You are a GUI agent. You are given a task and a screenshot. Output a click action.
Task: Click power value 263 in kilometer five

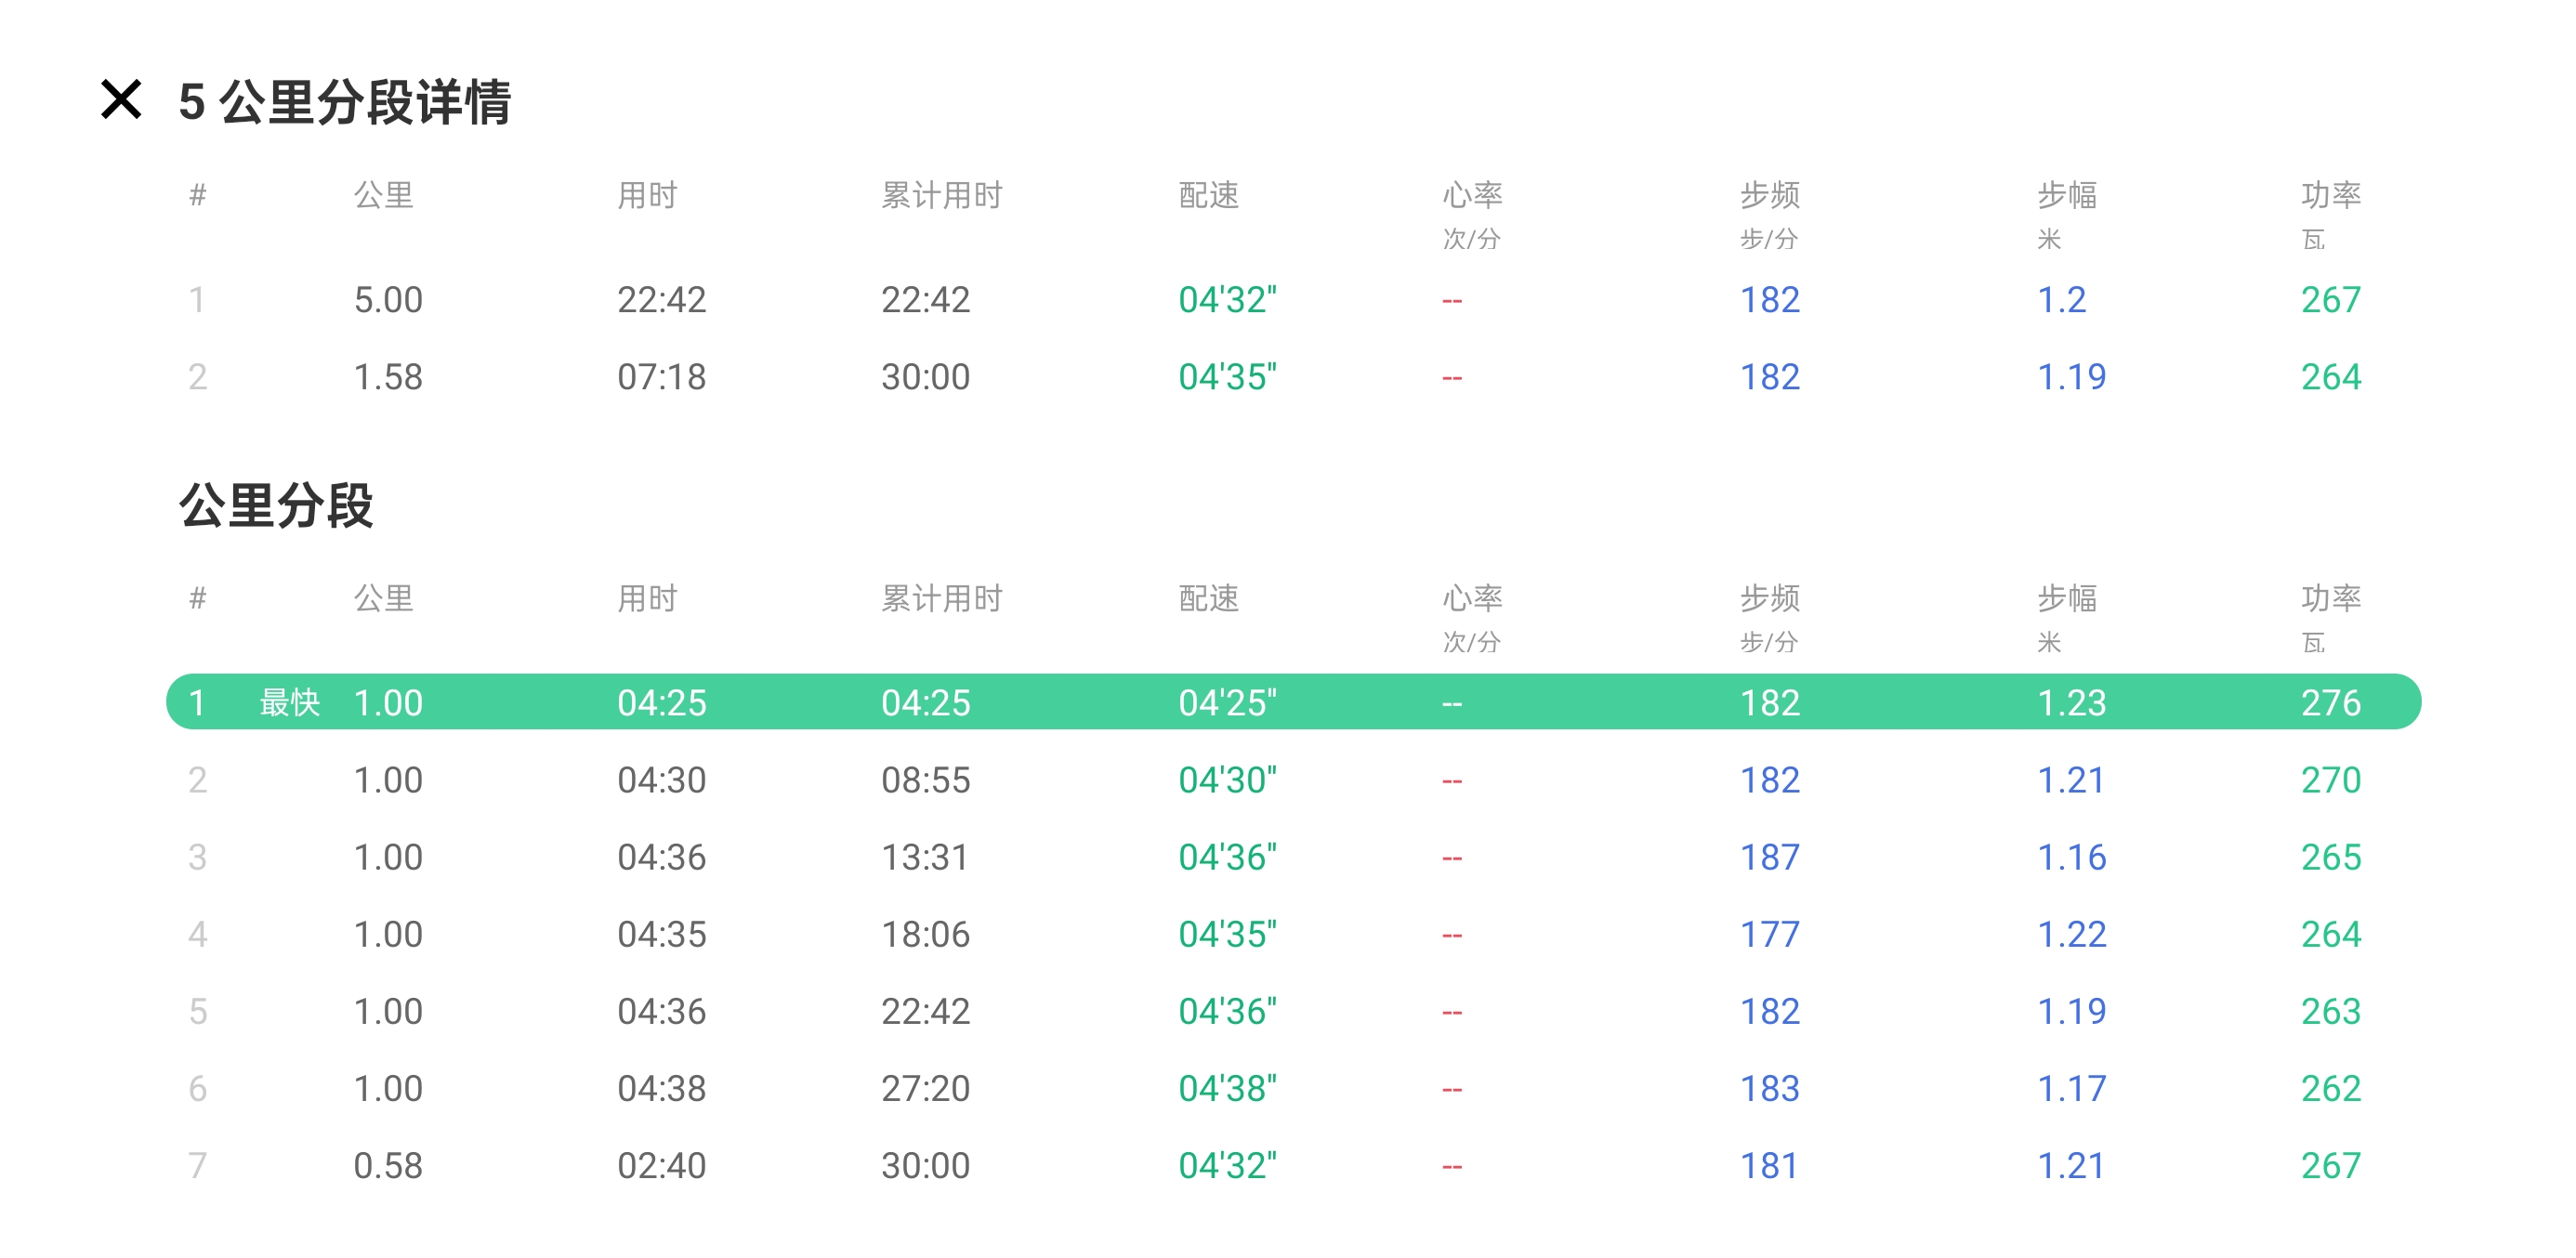[2330, 1011]
